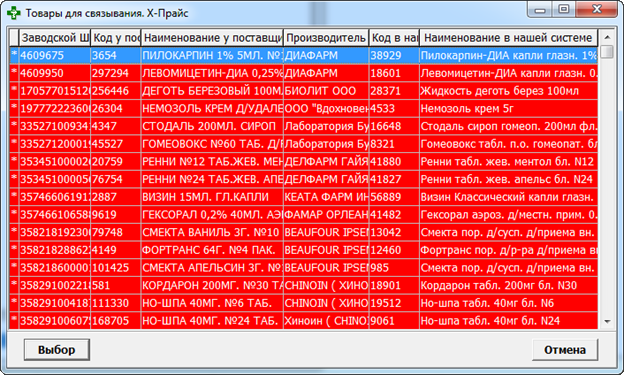Click our system code 56889
Viewport: 624px width, 375px height.
click(394, 197)
